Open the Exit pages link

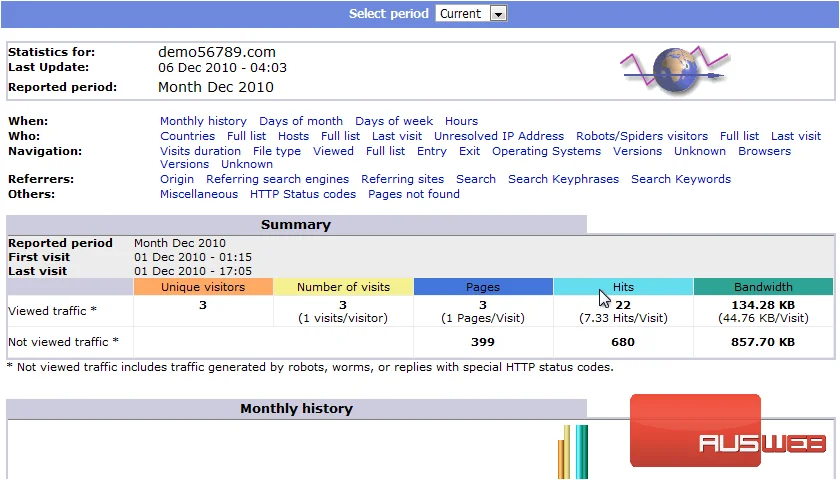tap(469, 151)
